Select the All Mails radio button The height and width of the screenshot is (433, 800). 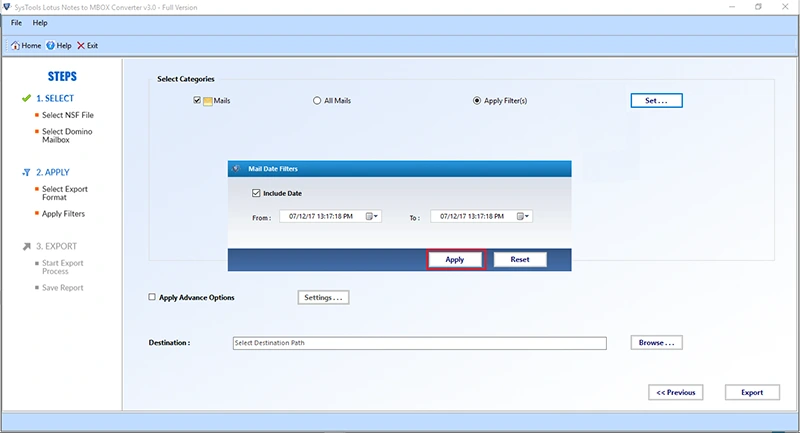(x=317, y=100)
